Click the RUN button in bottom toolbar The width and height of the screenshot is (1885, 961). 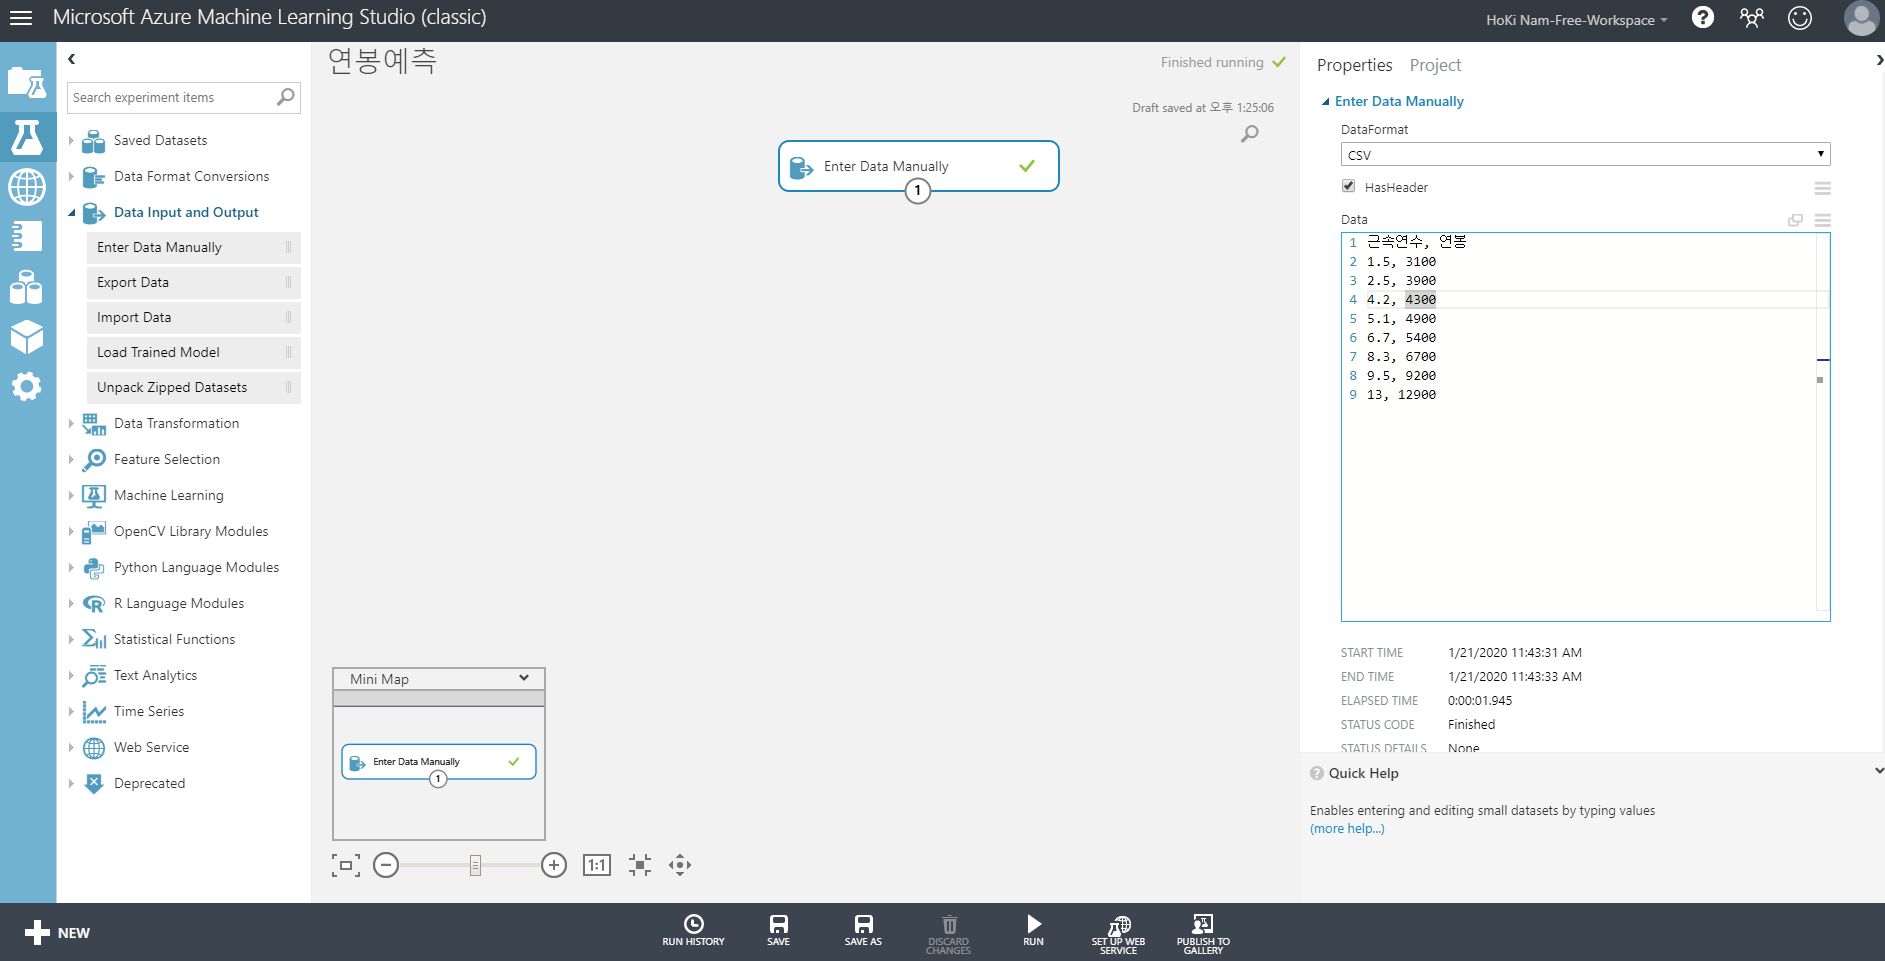pyautogui.click(x=1032, y=928)
